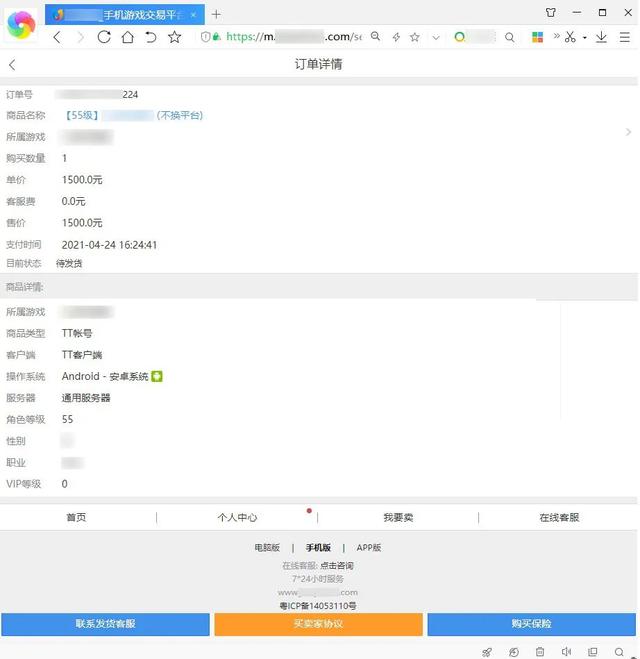Click the Android - 安卓系统 value
Viewport: 640px width, 659px height.
click(x=105, y=376)
